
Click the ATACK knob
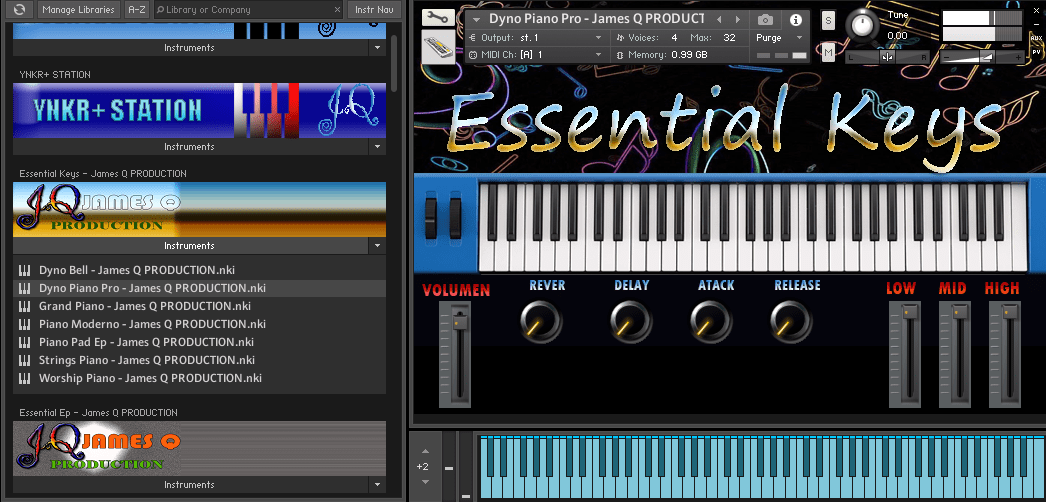(711, 321)
